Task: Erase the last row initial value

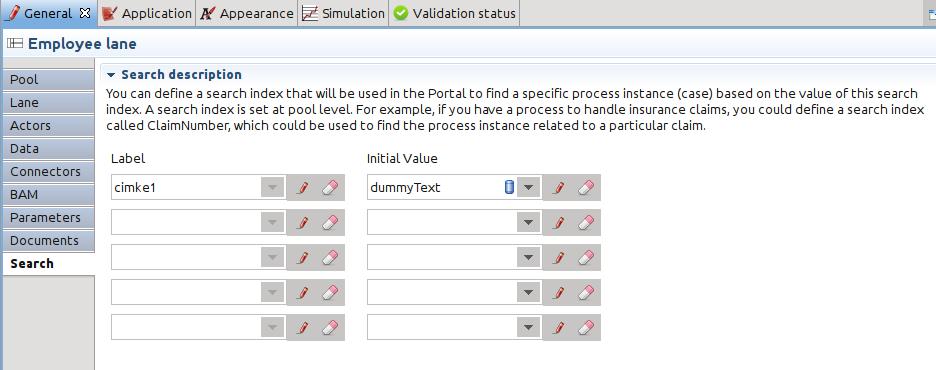Action: [586, 328]
